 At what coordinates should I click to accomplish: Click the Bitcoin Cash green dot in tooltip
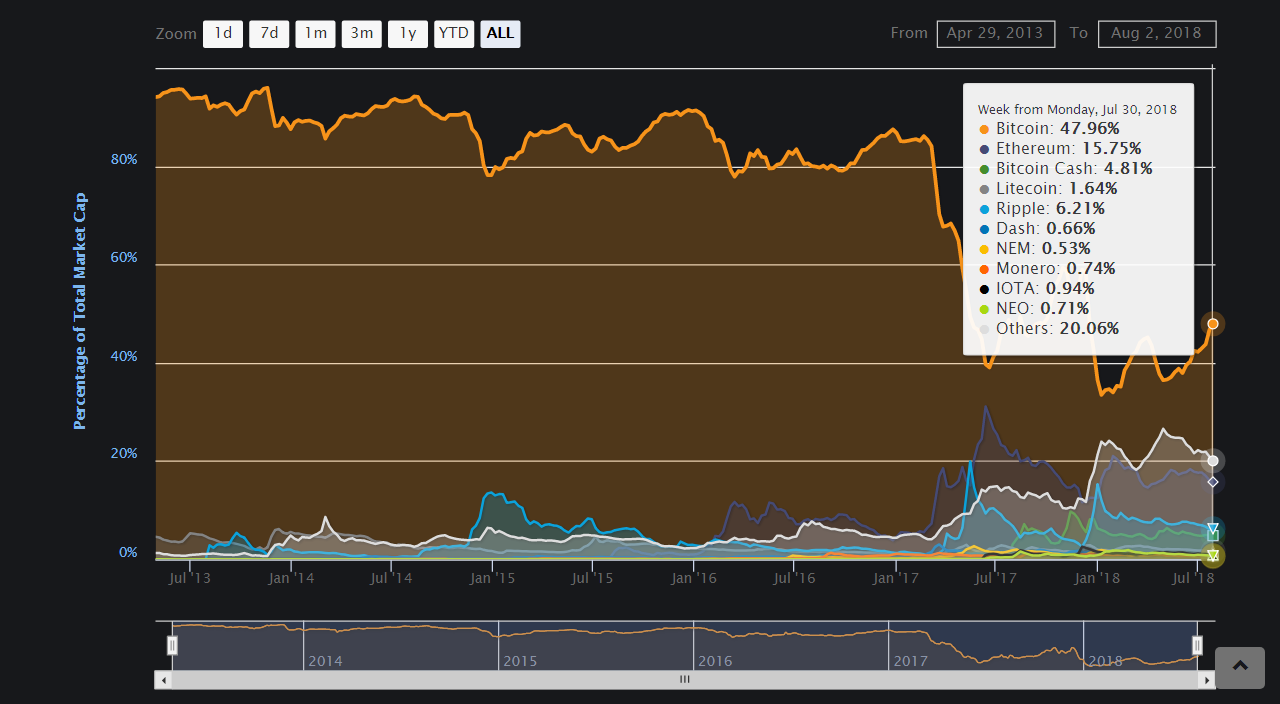click(x=985, y=169)
